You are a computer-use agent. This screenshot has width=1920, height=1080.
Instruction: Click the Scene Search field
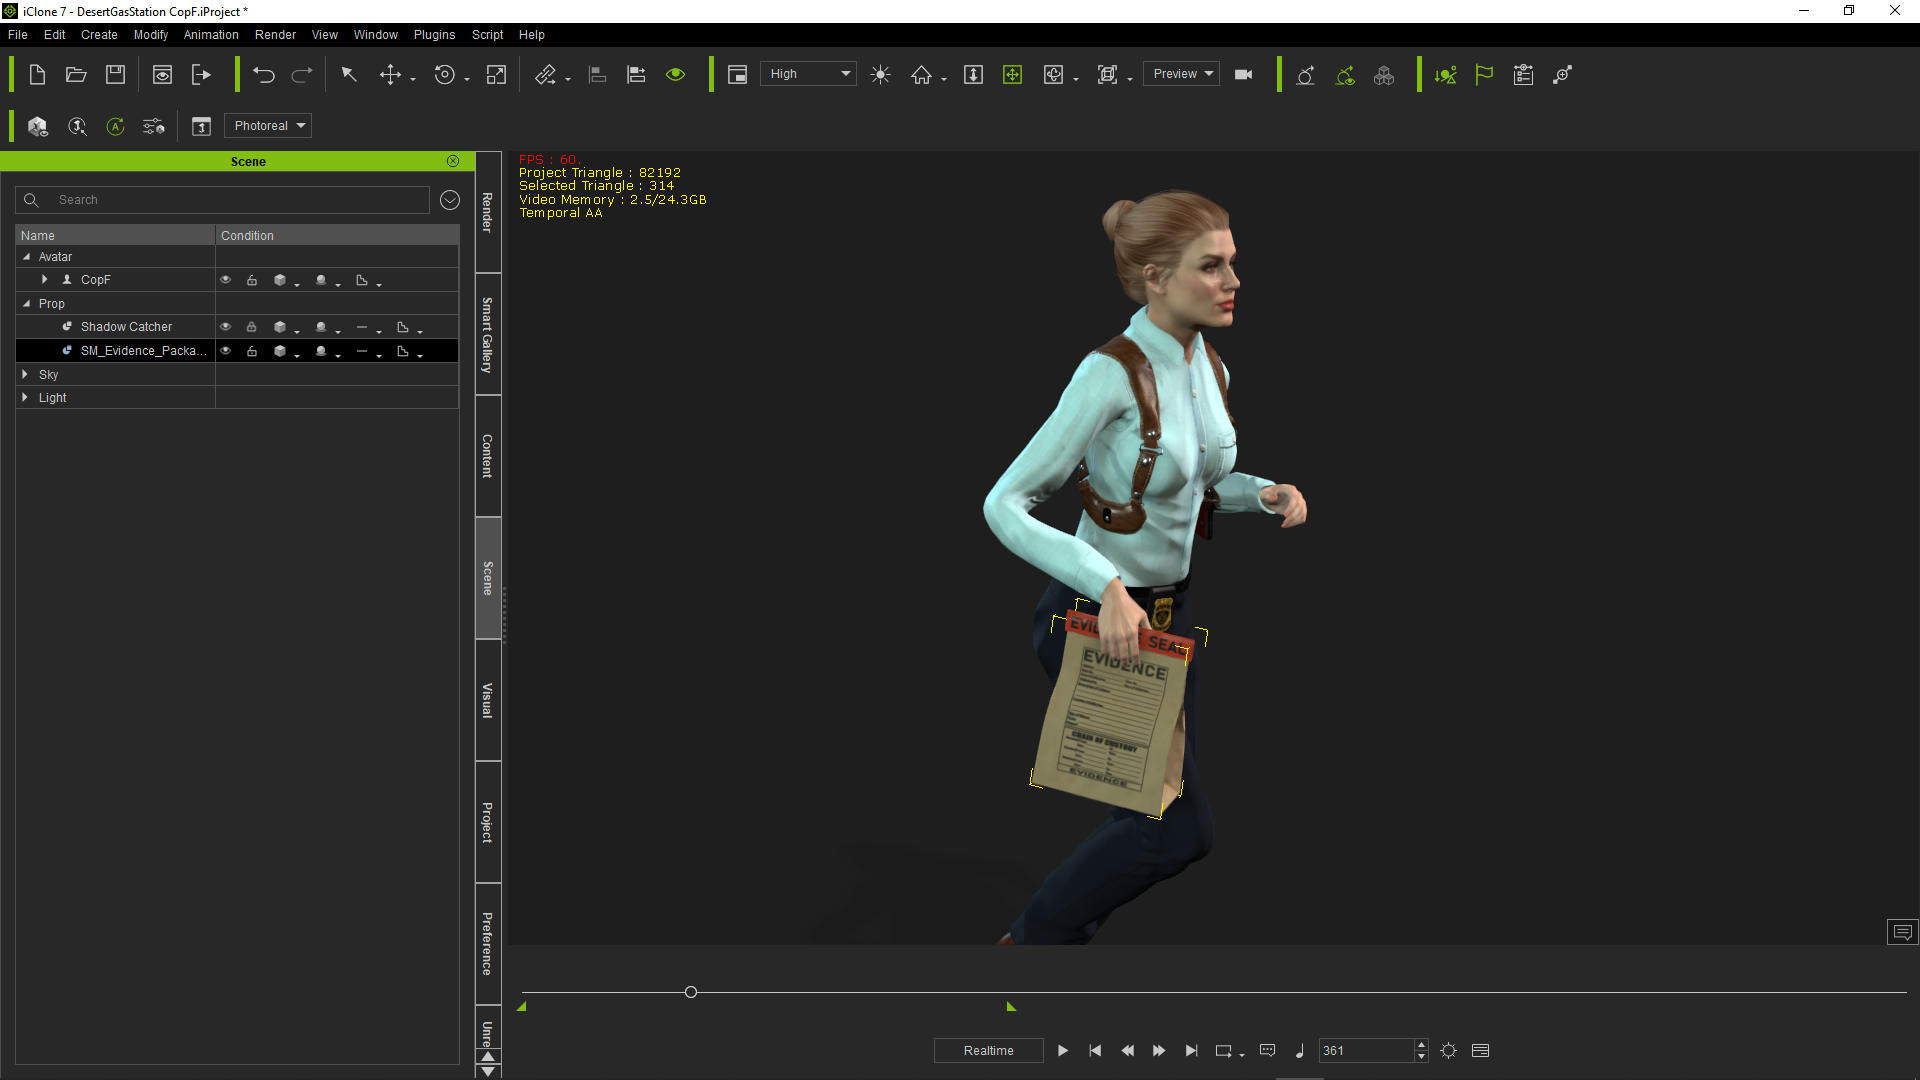click(x=222, y=200)
